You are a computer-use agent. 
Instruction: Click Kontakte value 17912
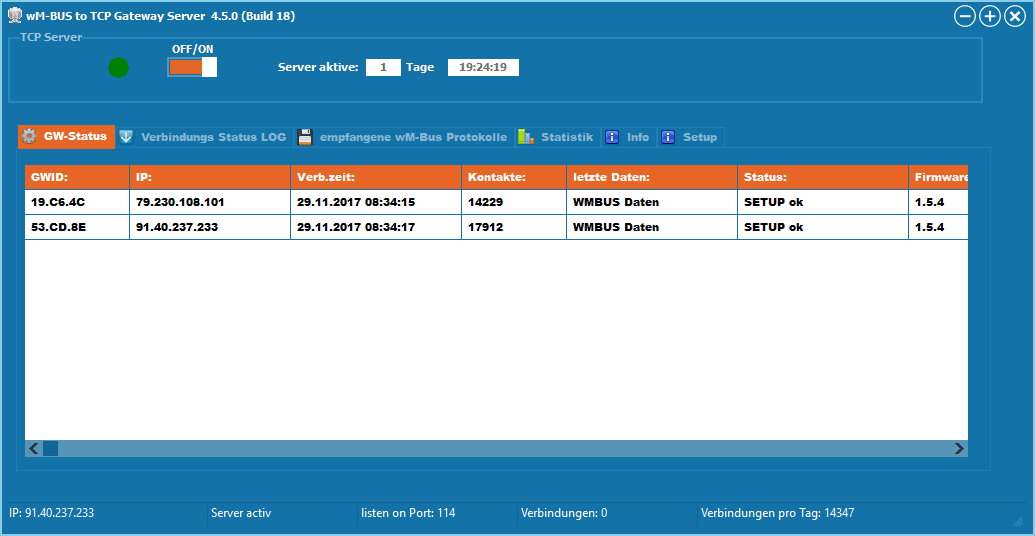514,227
